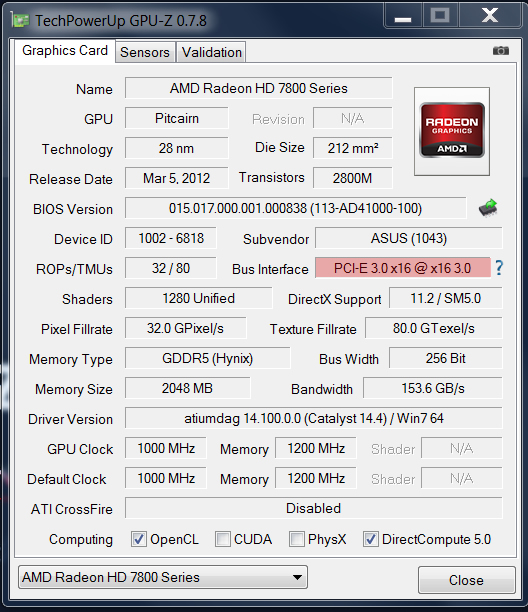Click the Device ID value 1002 - 6818
This screenshot has height=612, width=528.
[171, 238]
